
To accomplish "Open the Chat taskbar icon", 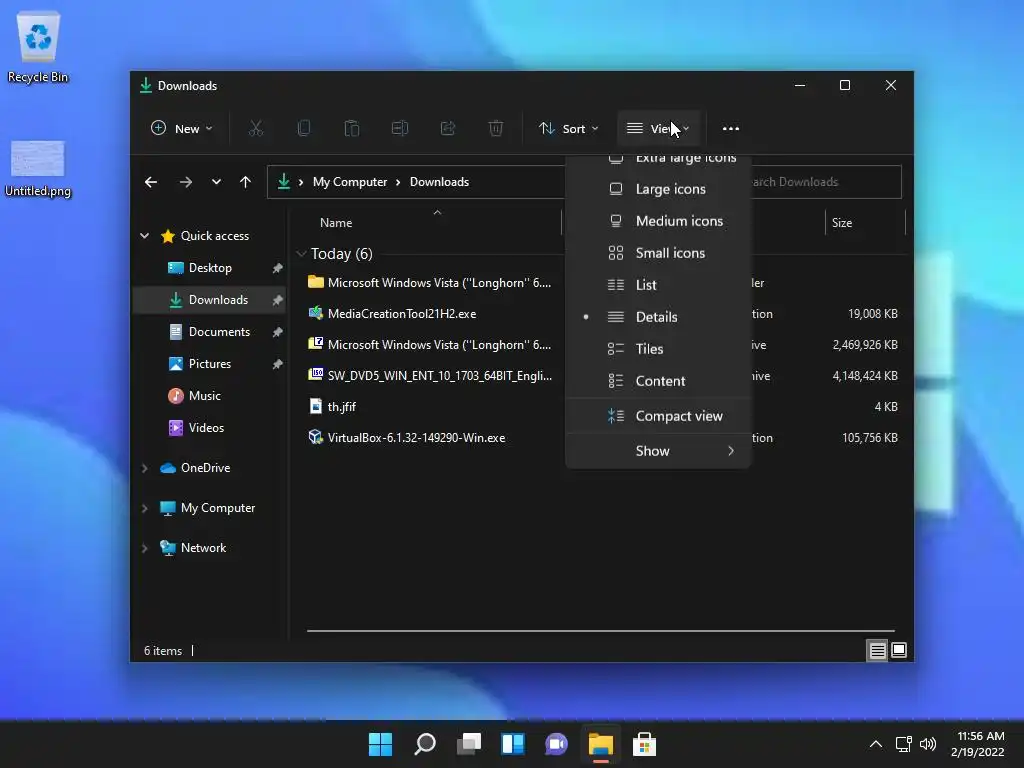I will [556, 744].
